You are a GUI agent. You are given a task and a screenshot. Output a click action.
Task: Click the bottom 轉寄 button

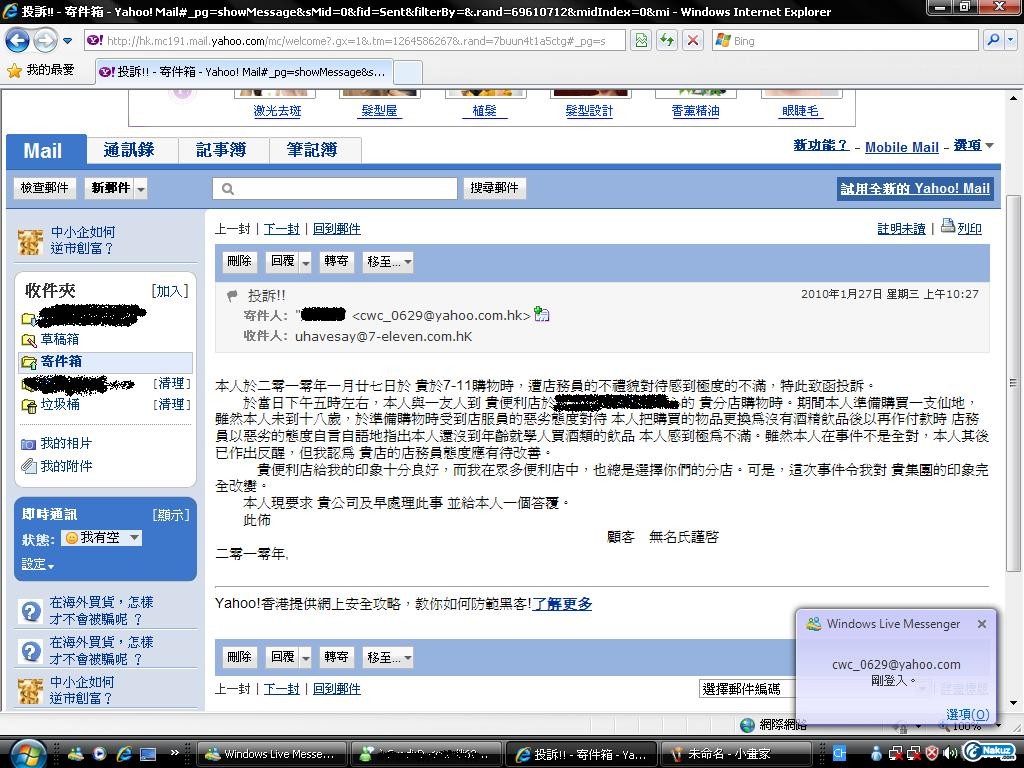pos(336,657)
